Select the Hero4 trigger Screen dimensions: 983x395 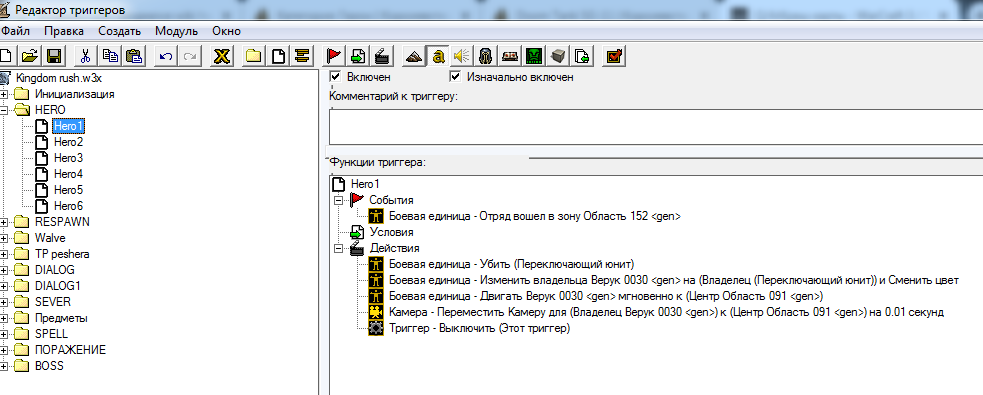(x=68, y=174)
